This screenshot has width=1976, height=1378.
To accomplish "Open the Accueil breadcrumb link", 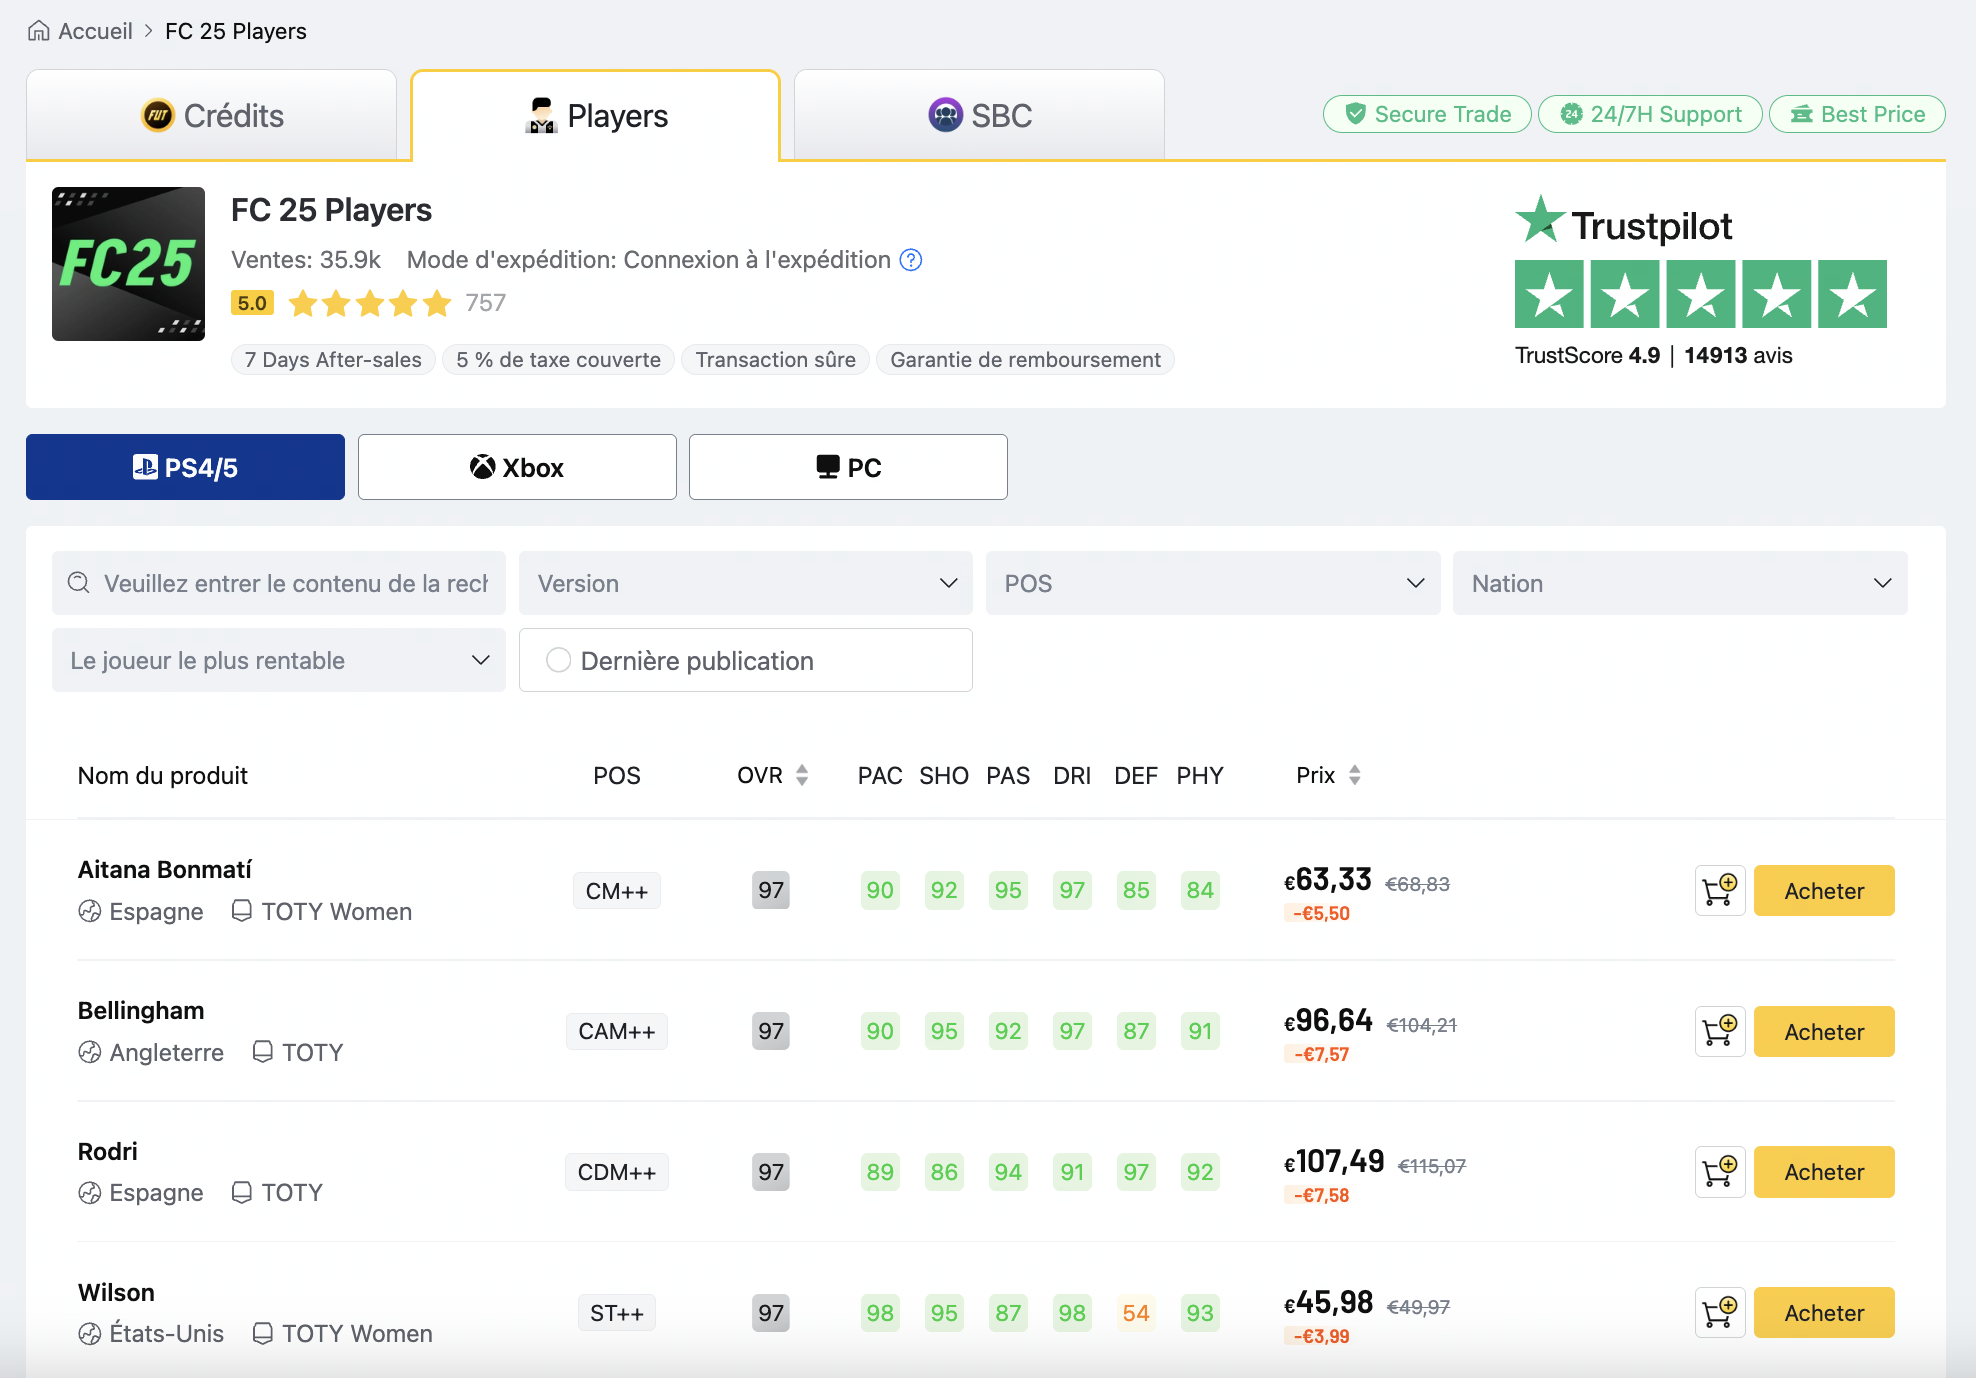I will [x=95, y=31].
